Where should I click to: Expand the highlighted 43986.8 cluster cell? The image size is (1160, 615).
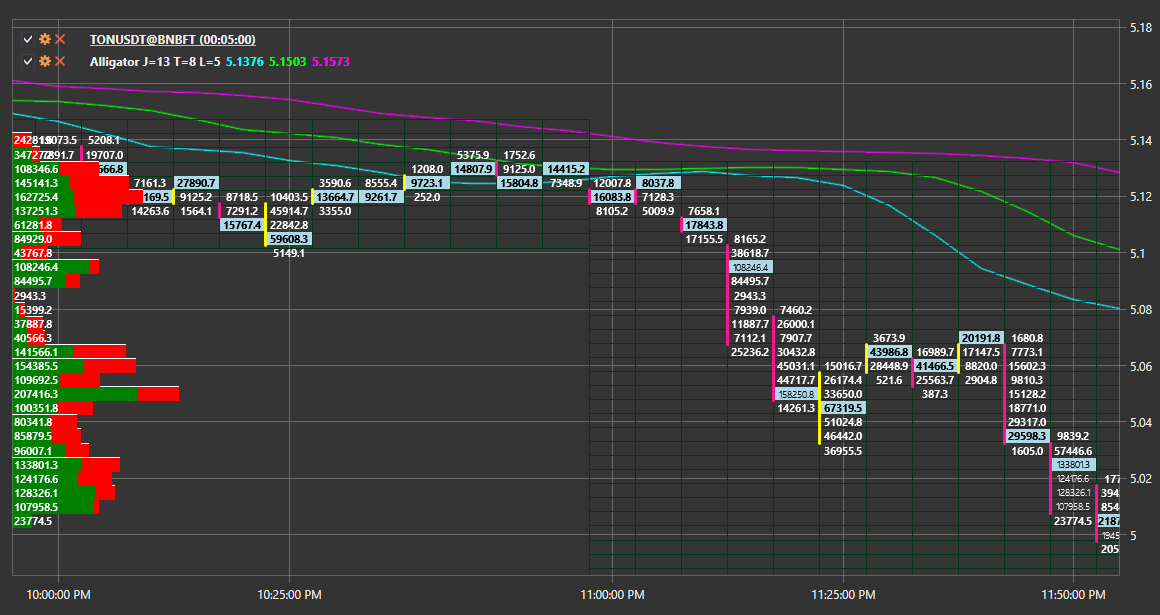[890, 353]
